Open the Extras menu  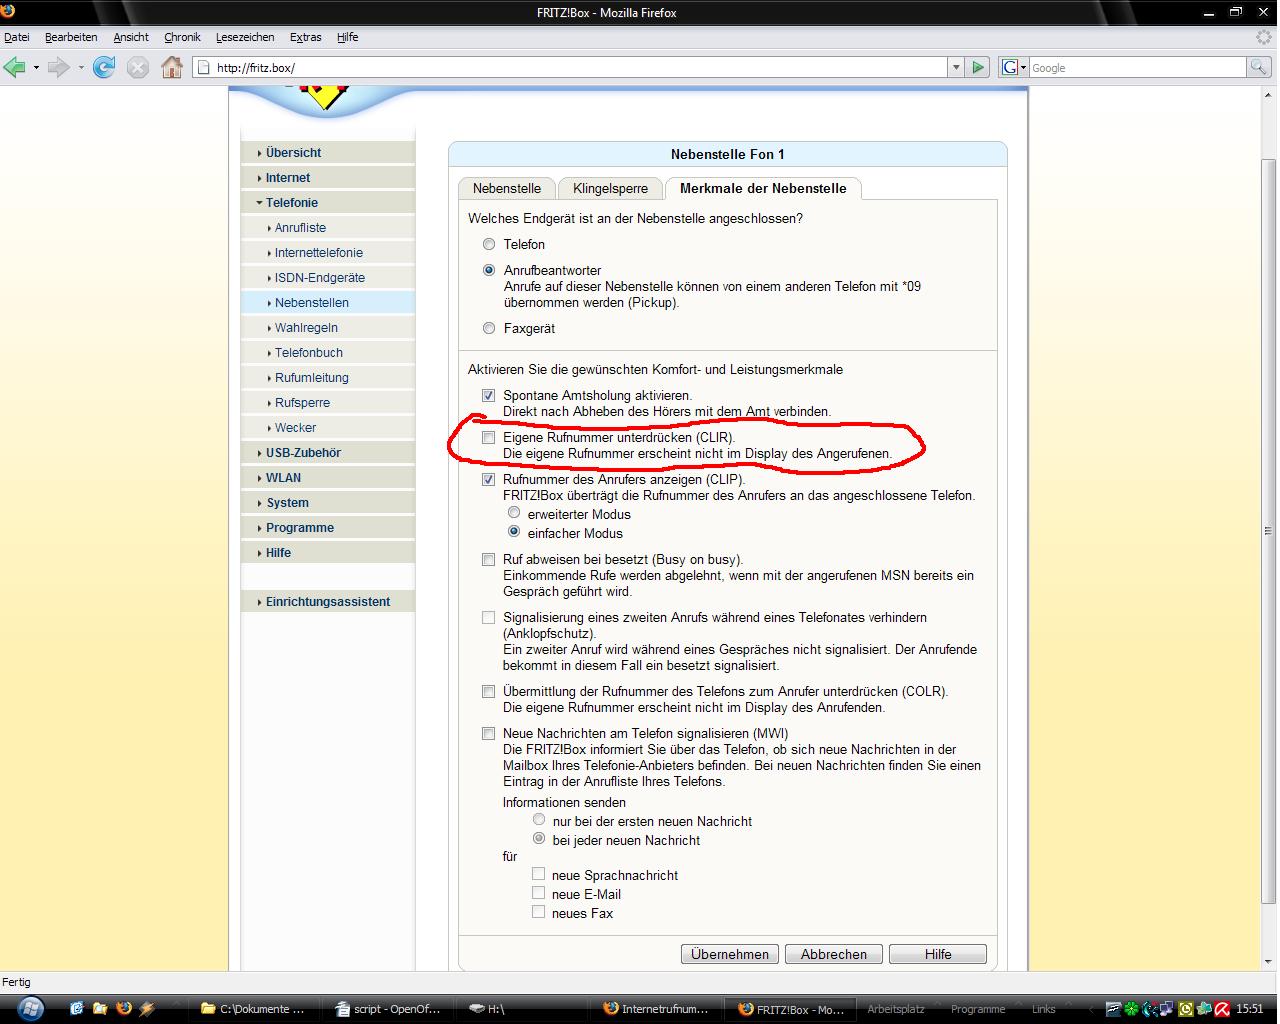(306, 37)
